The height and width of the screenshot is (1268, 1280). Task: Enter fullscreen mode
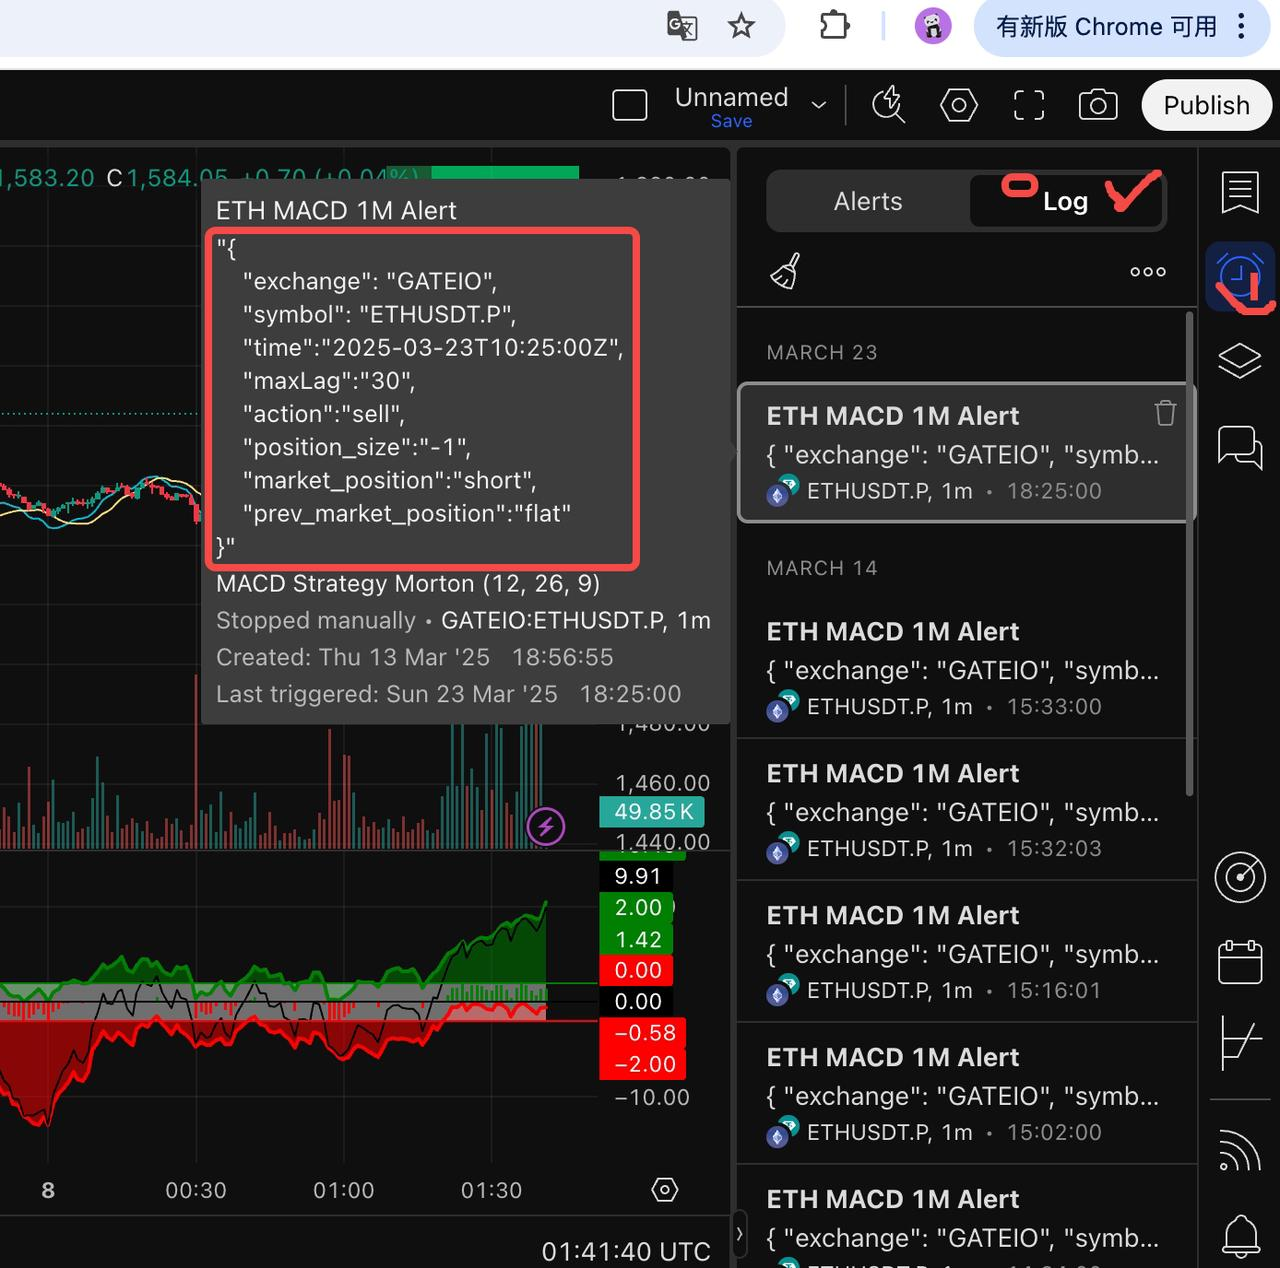tap(1029, 105)
